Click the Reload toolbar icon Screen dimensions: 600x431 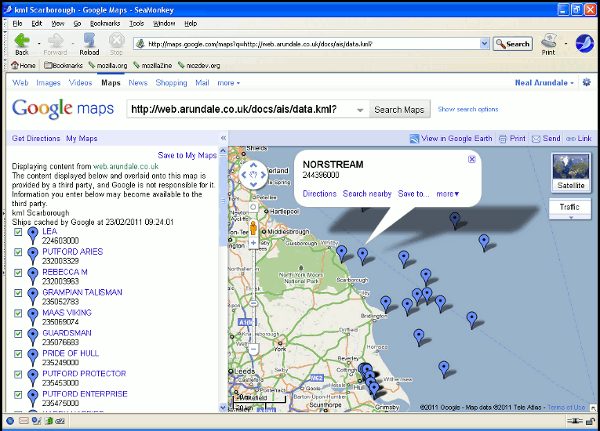pos(89,40)
